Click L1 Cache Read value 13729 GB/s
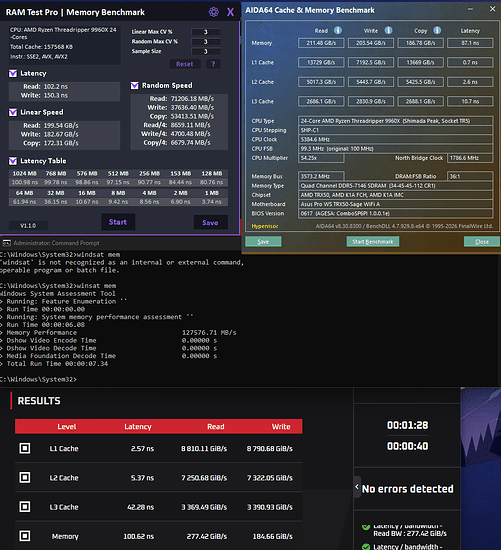Screen dimensions: 501x550 pos(321,62)
